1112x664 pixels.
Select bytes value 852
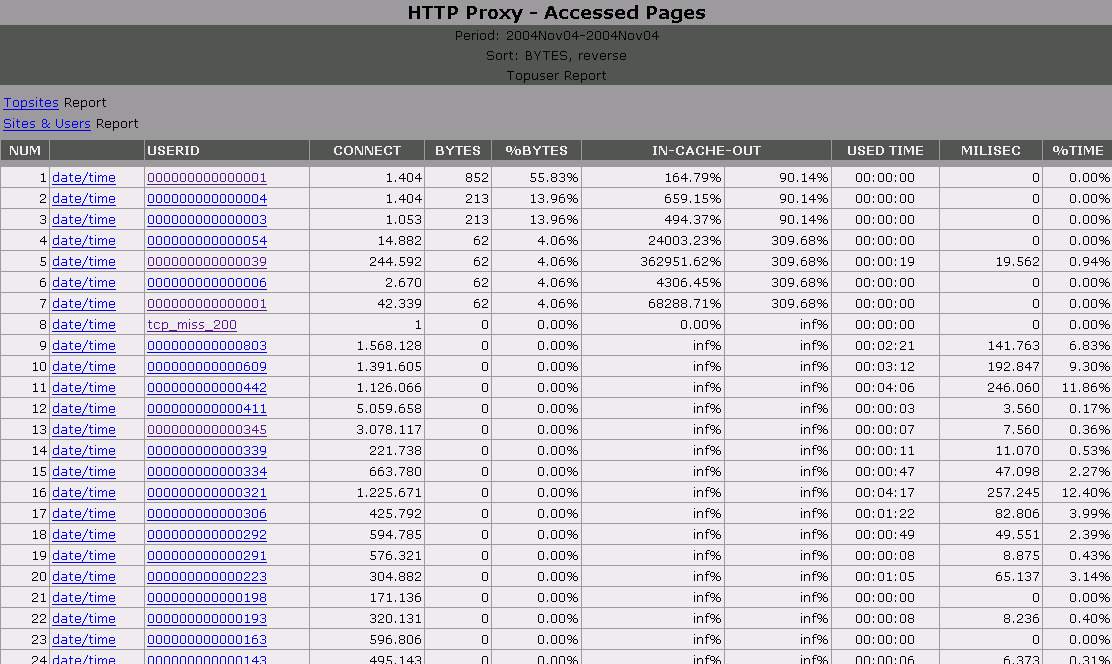(x=458, y=177)
